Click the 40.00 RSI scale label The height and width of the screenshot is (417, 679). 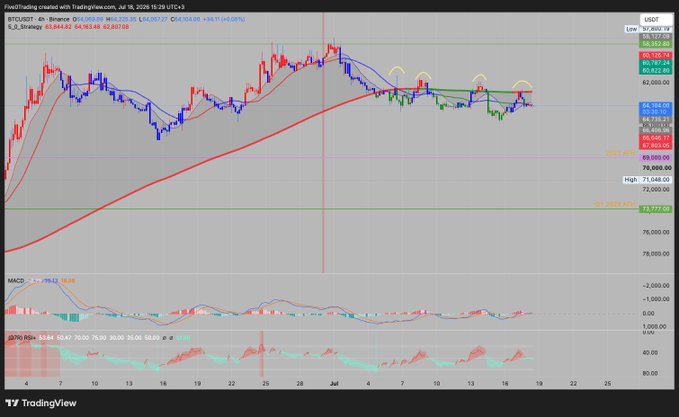point(650,353)
